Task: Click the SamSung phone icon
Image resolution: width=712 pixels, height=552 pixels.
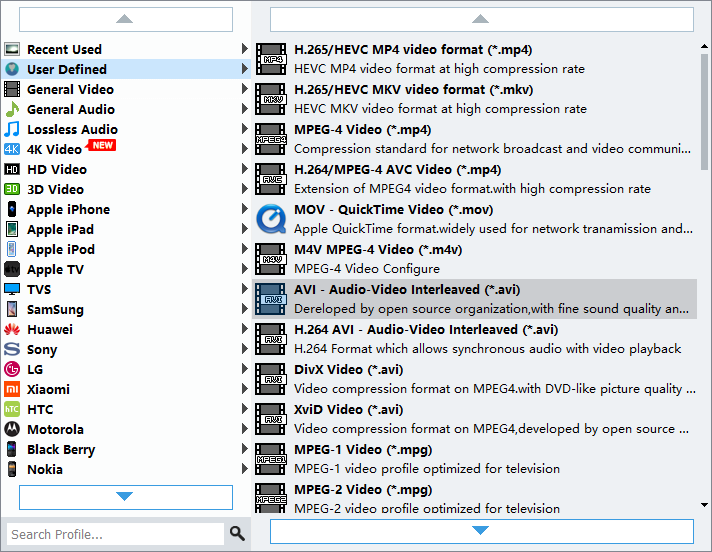Action: coord(12,309)
